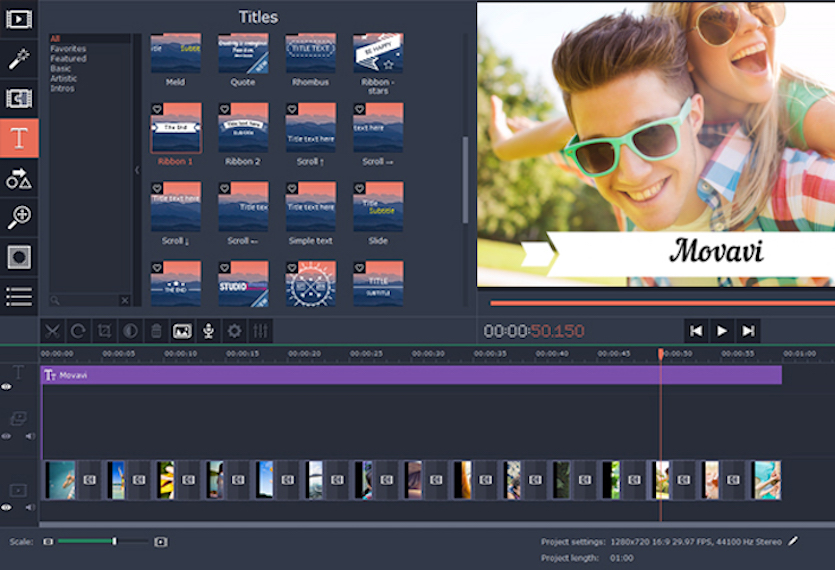The image size is (835, 570).
Task: Toggle visibility of the main video track
Action: 6,507
